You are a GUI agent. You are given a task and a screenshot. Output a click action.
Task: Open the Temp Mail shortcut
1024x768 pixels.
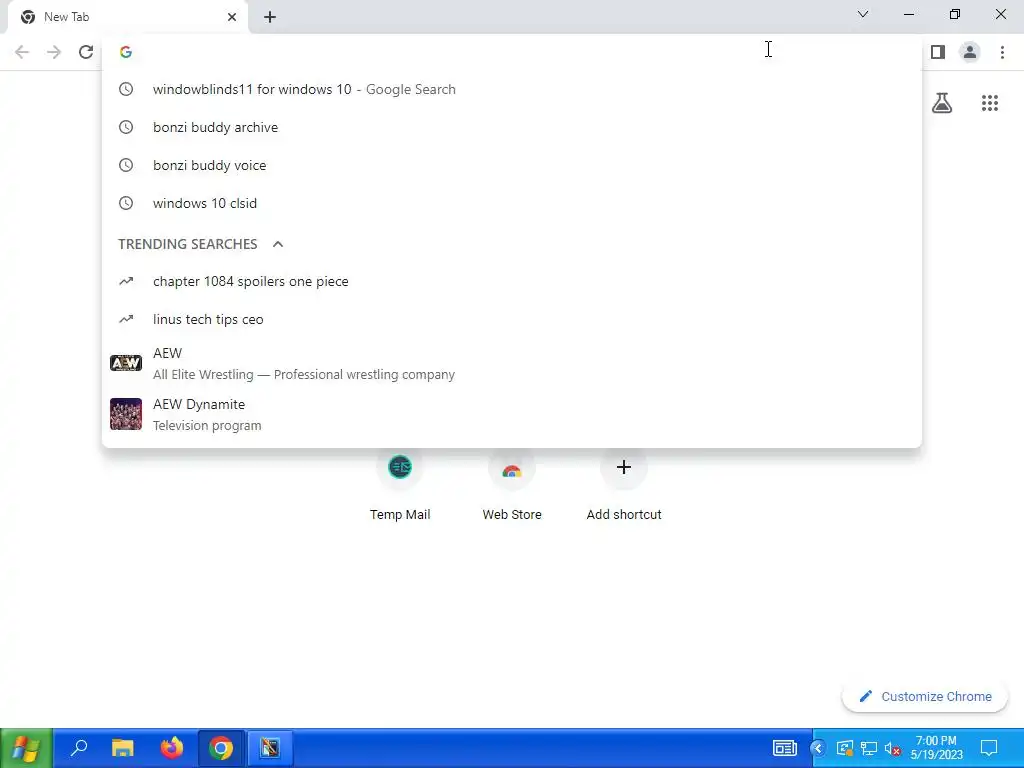click(x=400, y=483)
